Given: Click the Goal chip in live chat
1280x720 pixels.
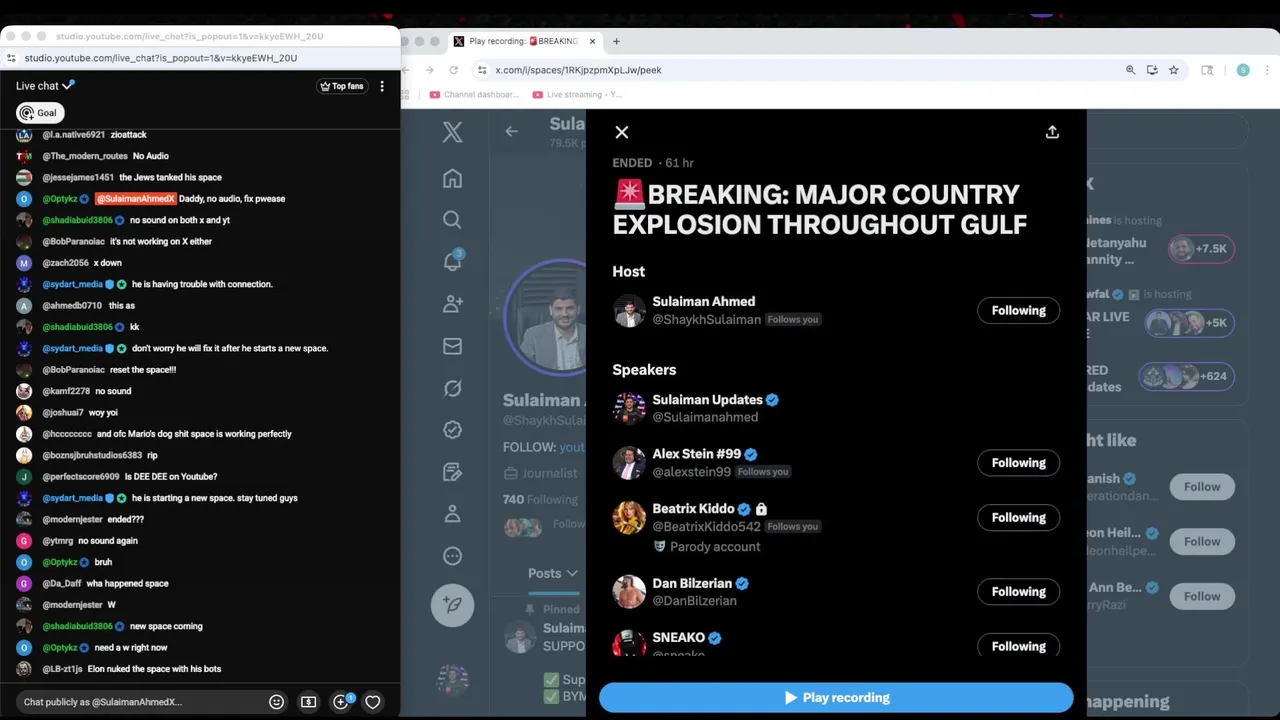Looking at the screenshot, I should click(x=39, y=113).
